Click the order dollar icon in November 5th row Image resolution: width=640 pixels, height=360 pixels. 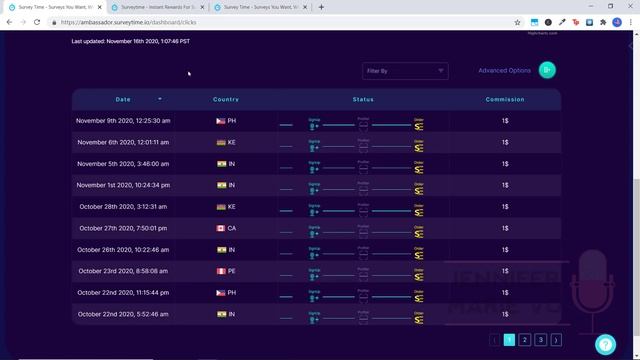click(419, 168)
